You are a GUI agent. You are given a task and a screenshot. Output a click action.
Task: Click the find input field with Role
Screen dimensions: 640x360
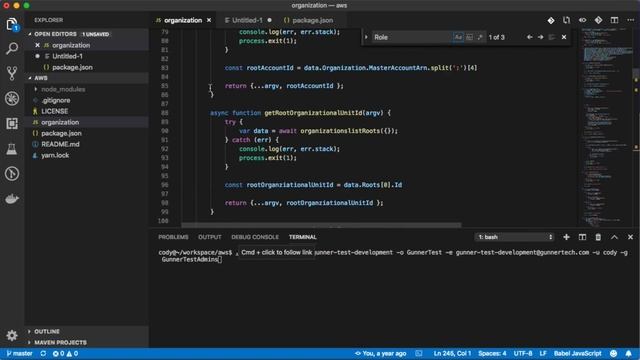click(x=411, y=37)
